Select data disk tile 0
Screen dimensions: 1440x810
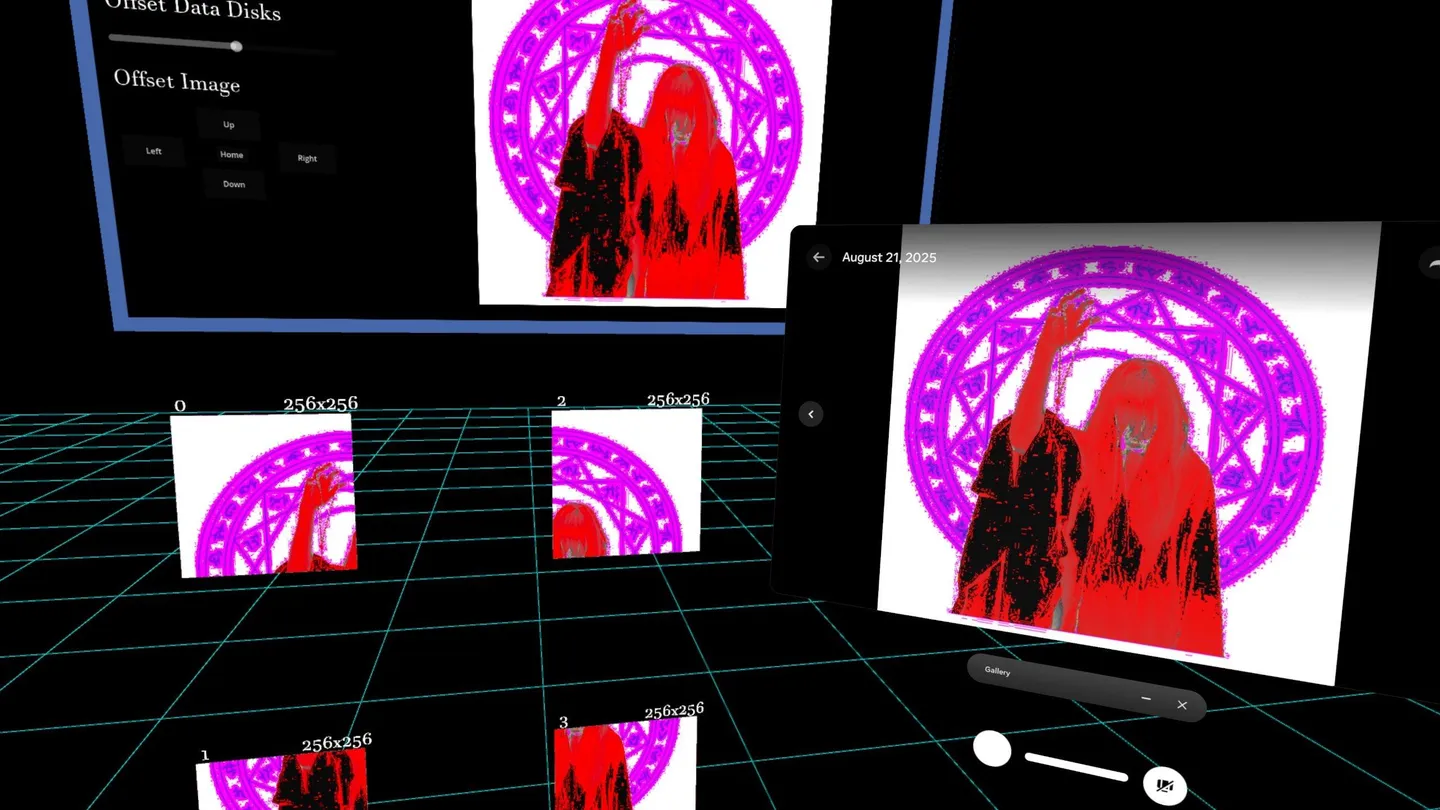264,496
